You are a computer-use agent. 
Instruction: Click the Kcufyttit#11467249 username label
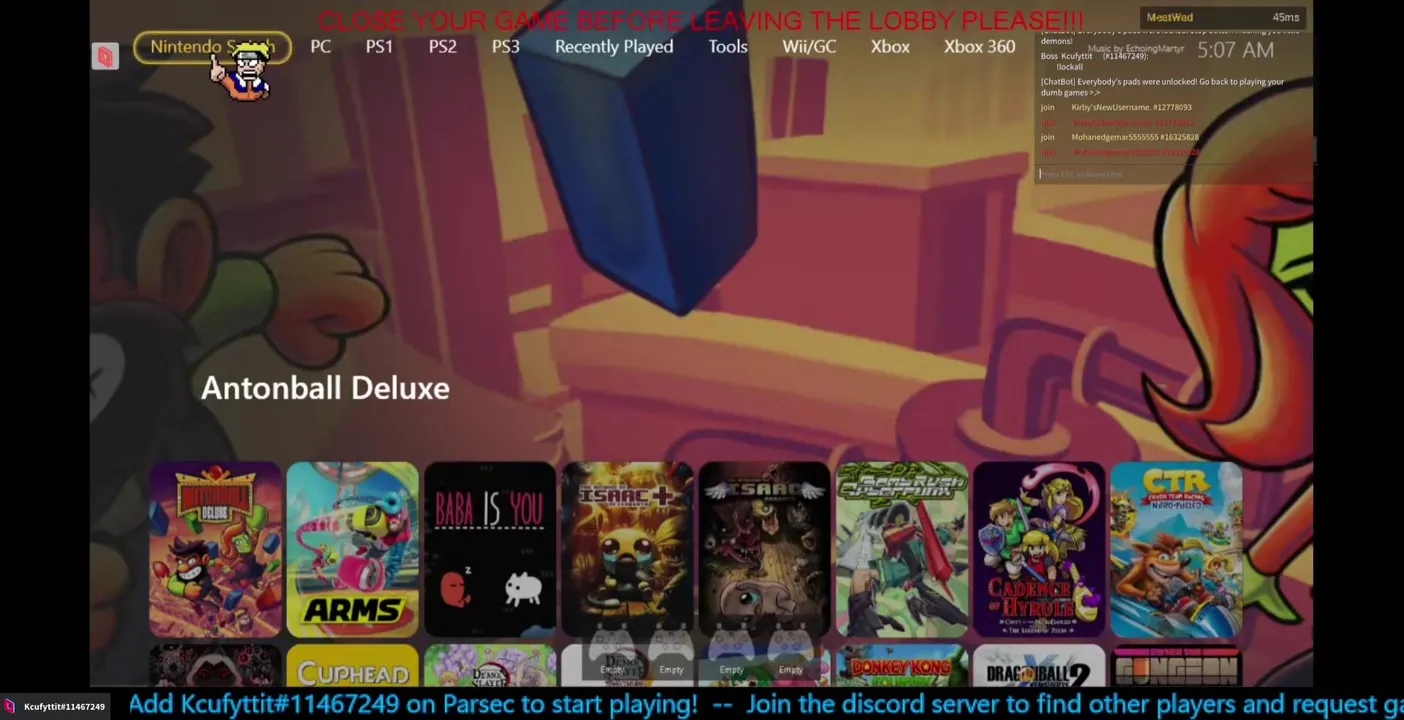[64, 707]
